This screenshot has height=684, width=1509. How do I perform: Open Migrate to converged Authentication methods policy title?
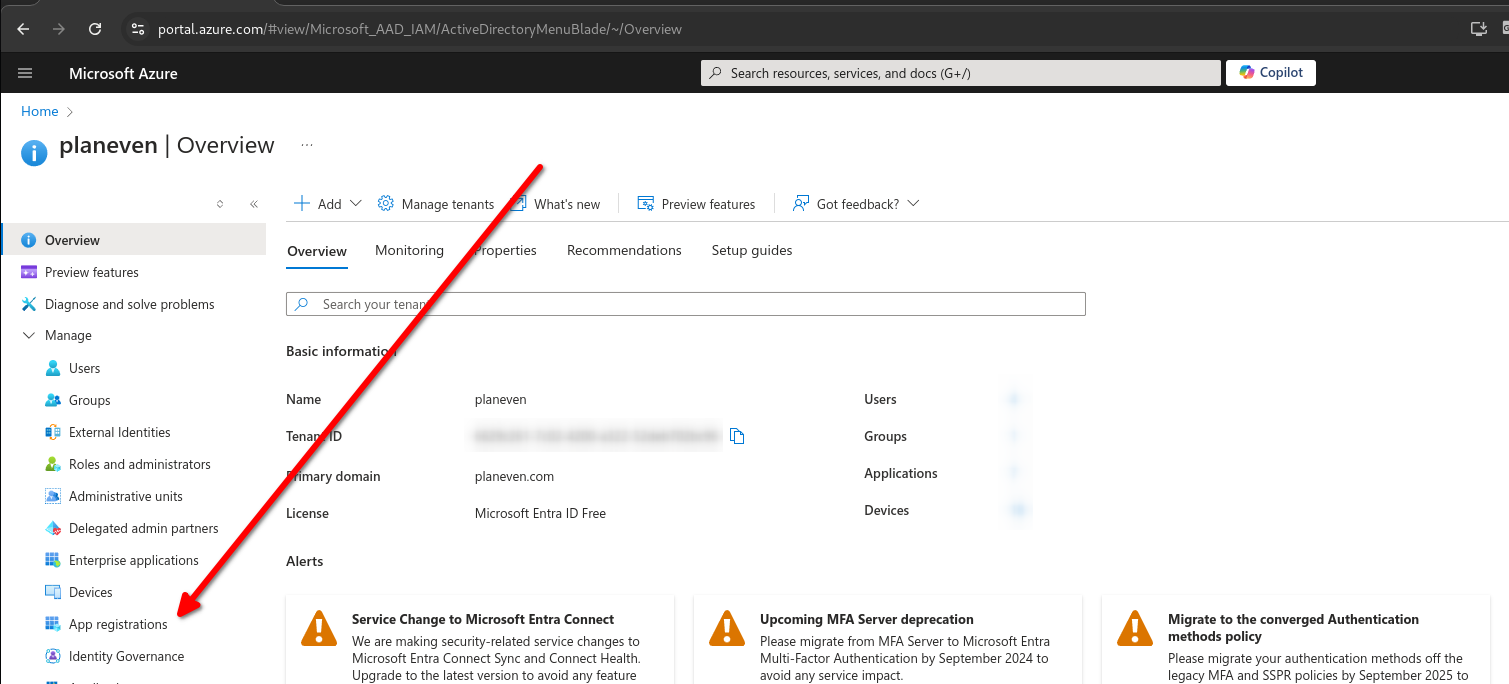coord(1293,628)
